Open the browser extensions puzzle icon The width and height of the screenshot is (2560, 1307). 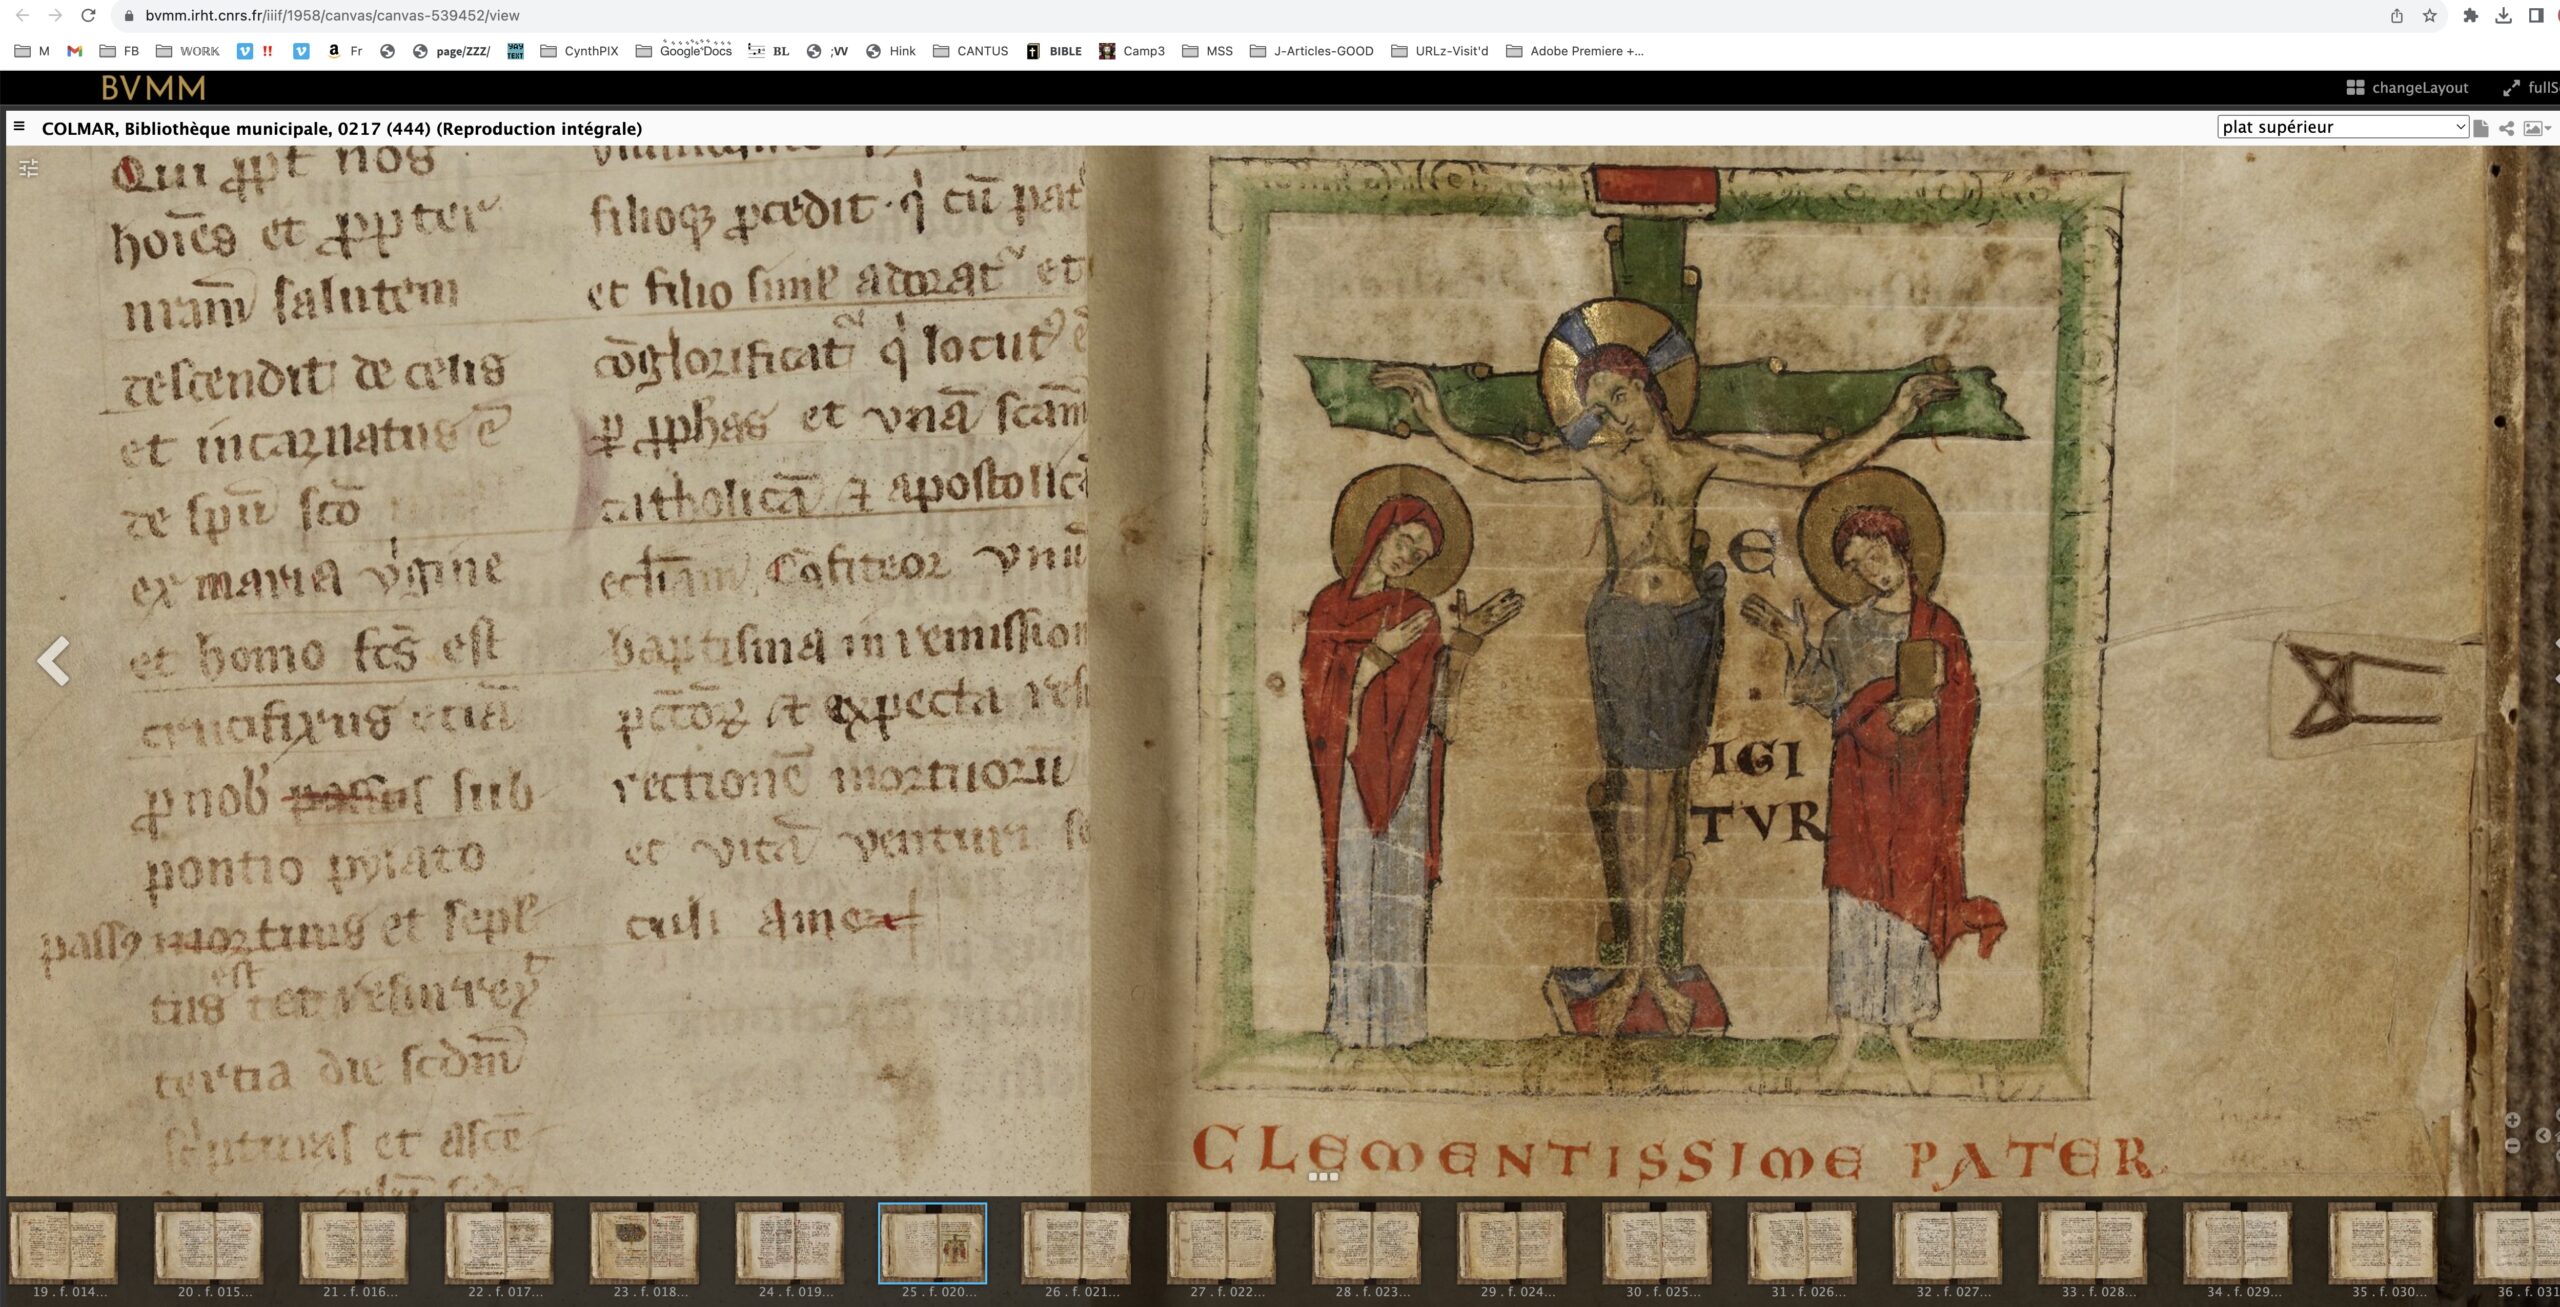coord(2470,15)
